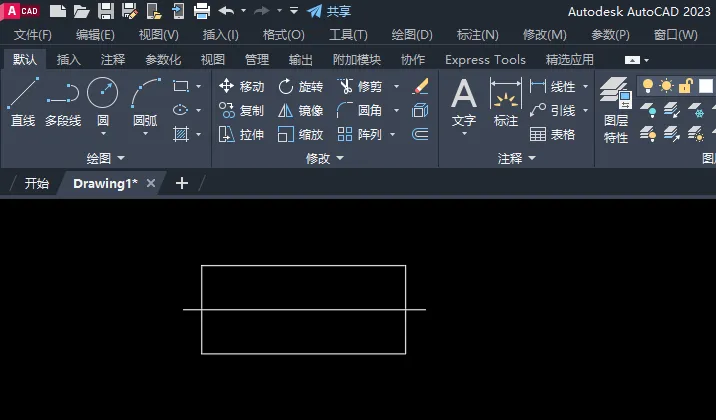716x420 pixels.
Task: Open the Linear (线性) dropdown arrow
Action: click(585, 86)
